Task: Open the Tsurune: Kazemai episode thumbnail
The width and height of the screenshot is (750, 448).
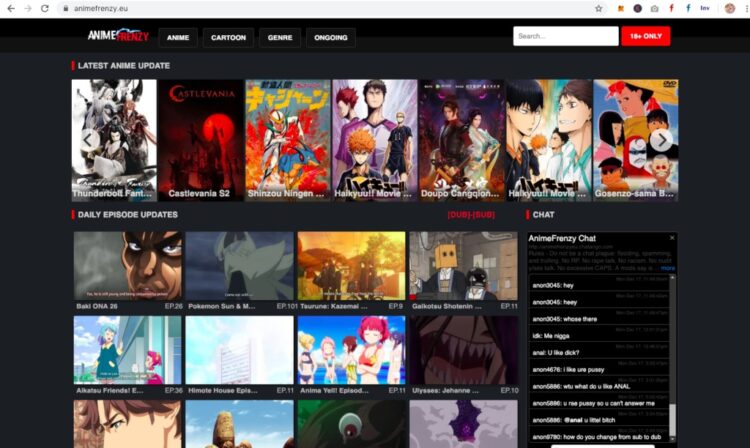Action: [352, 266]
